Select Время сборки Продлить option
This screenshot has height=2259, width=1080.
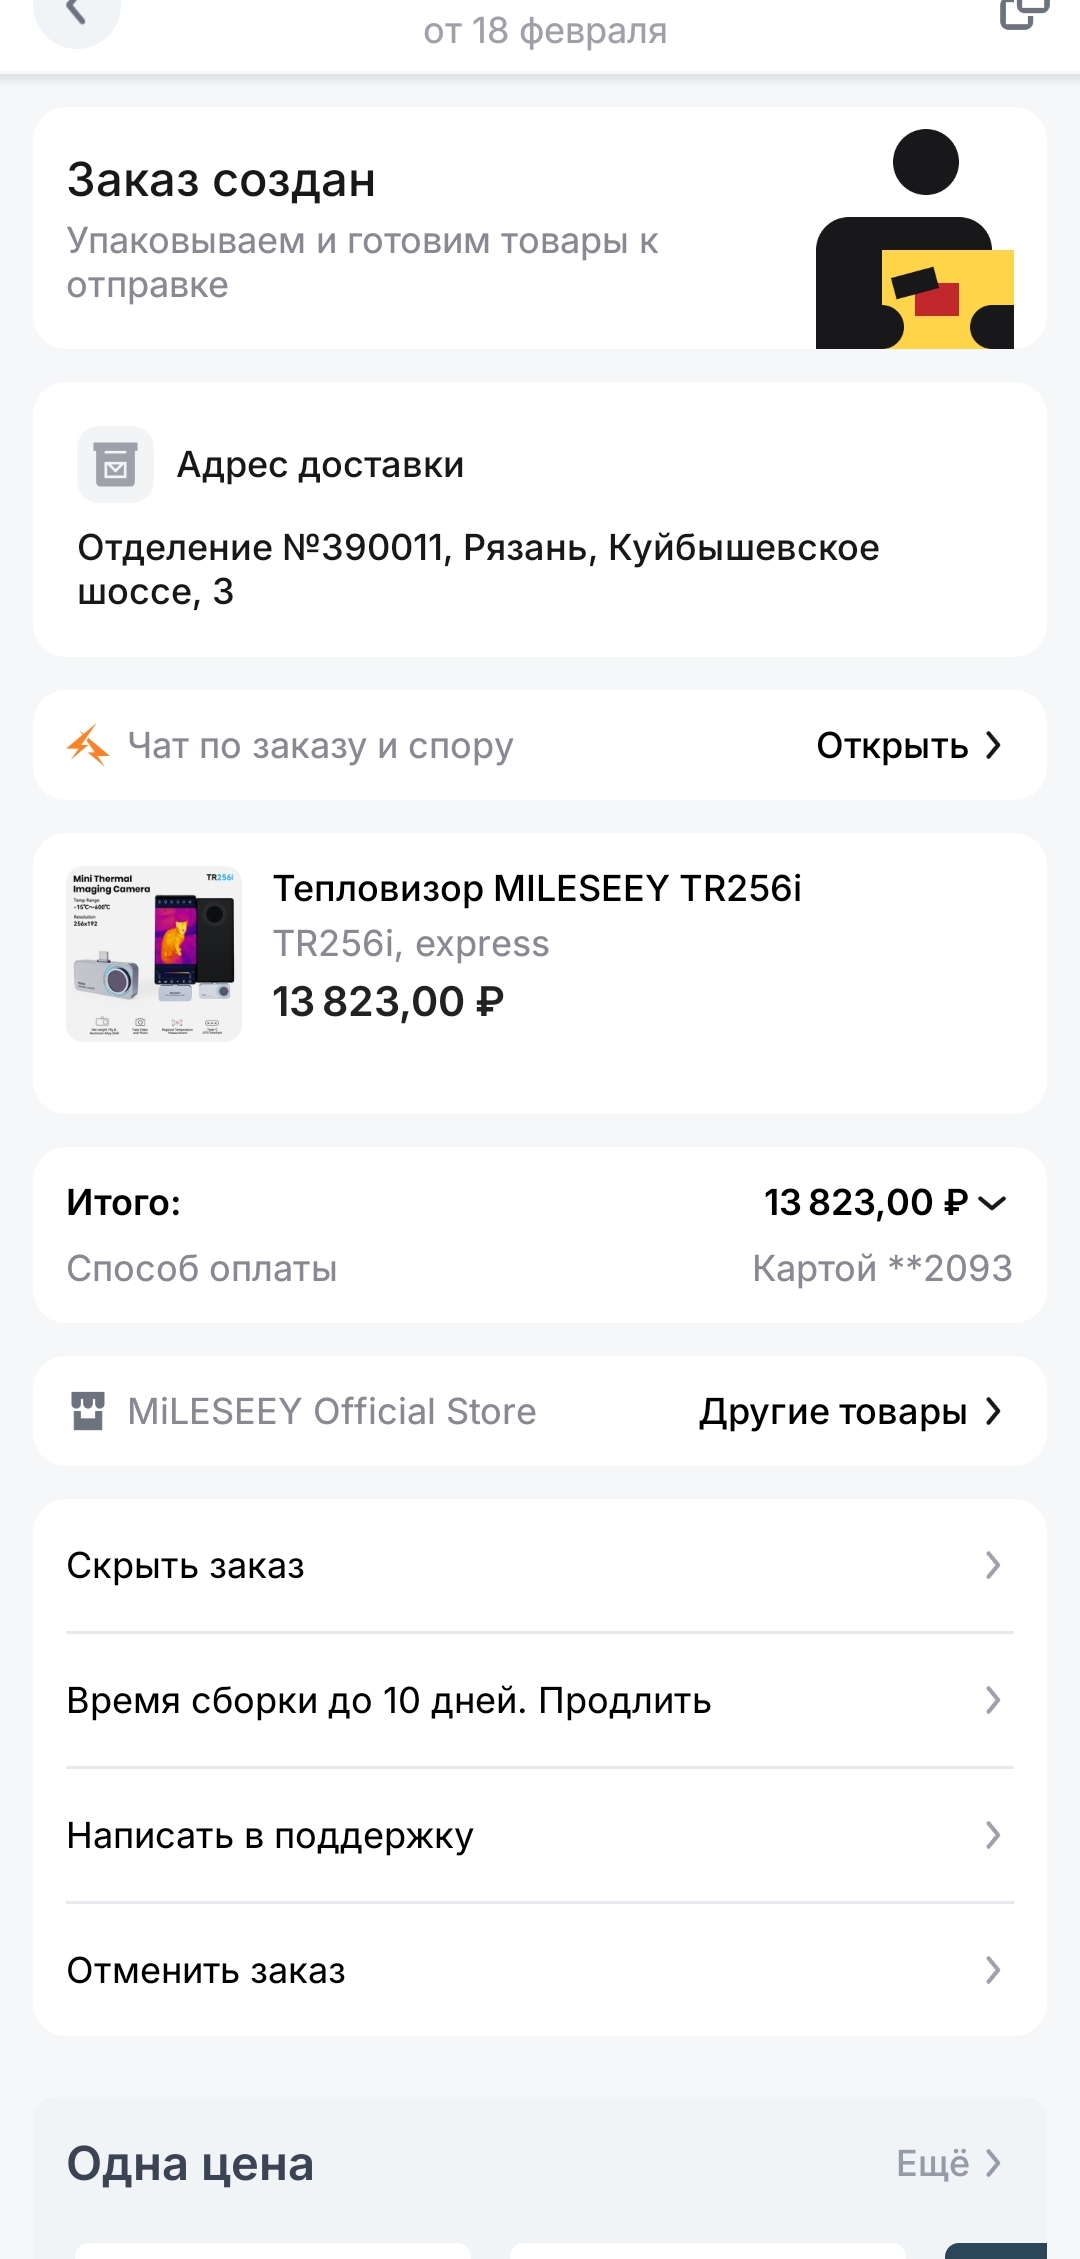pos(389,1701)
